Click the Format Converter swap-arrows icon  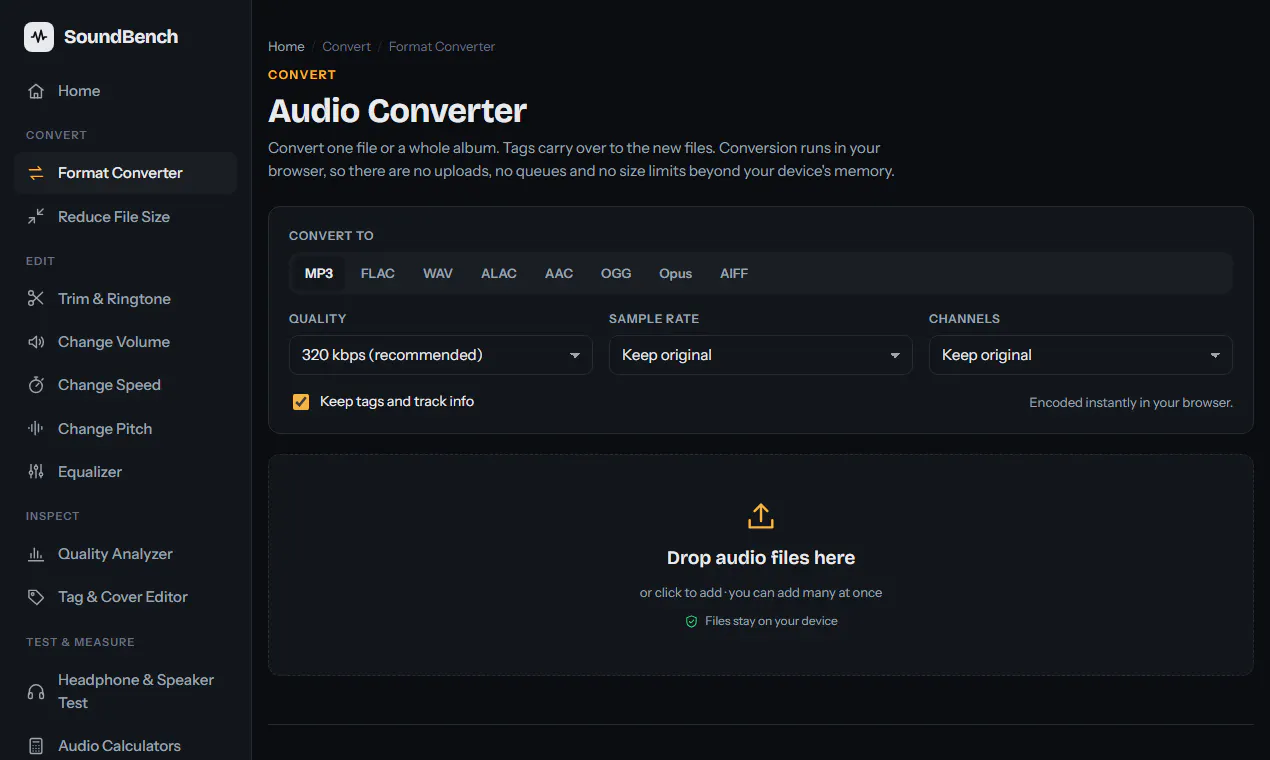point(36,173)
